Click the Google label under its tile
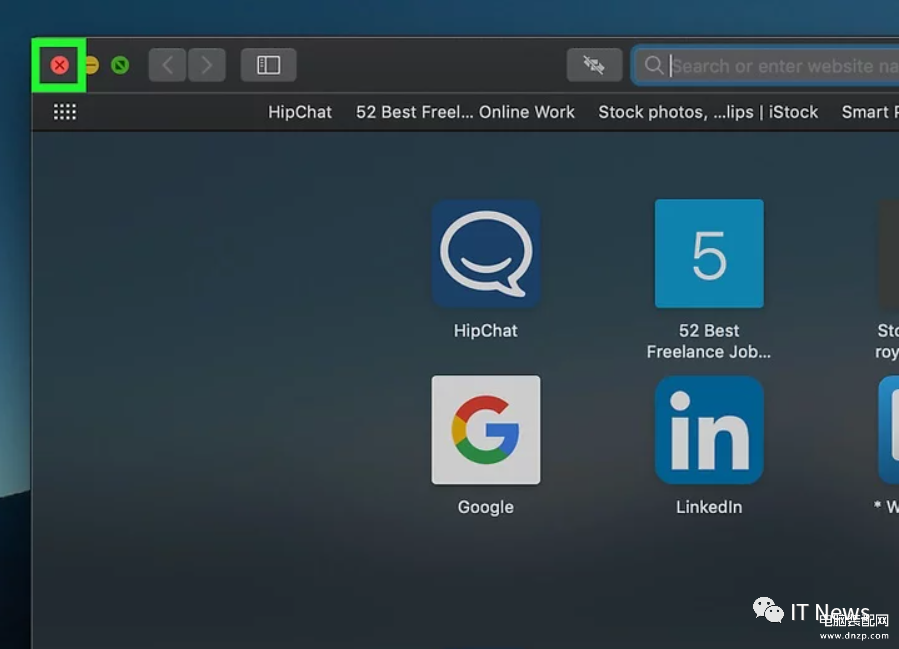Viewport: 899px width, 649px height. pos(486,507)
